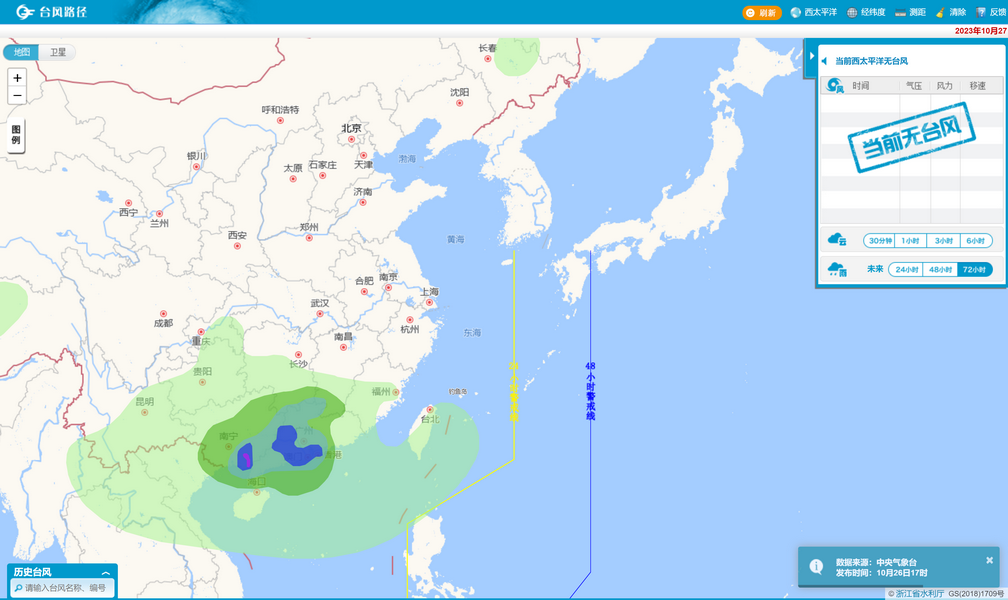Choose 48小时 rainfall forecast tab

[x=940, y=269]
